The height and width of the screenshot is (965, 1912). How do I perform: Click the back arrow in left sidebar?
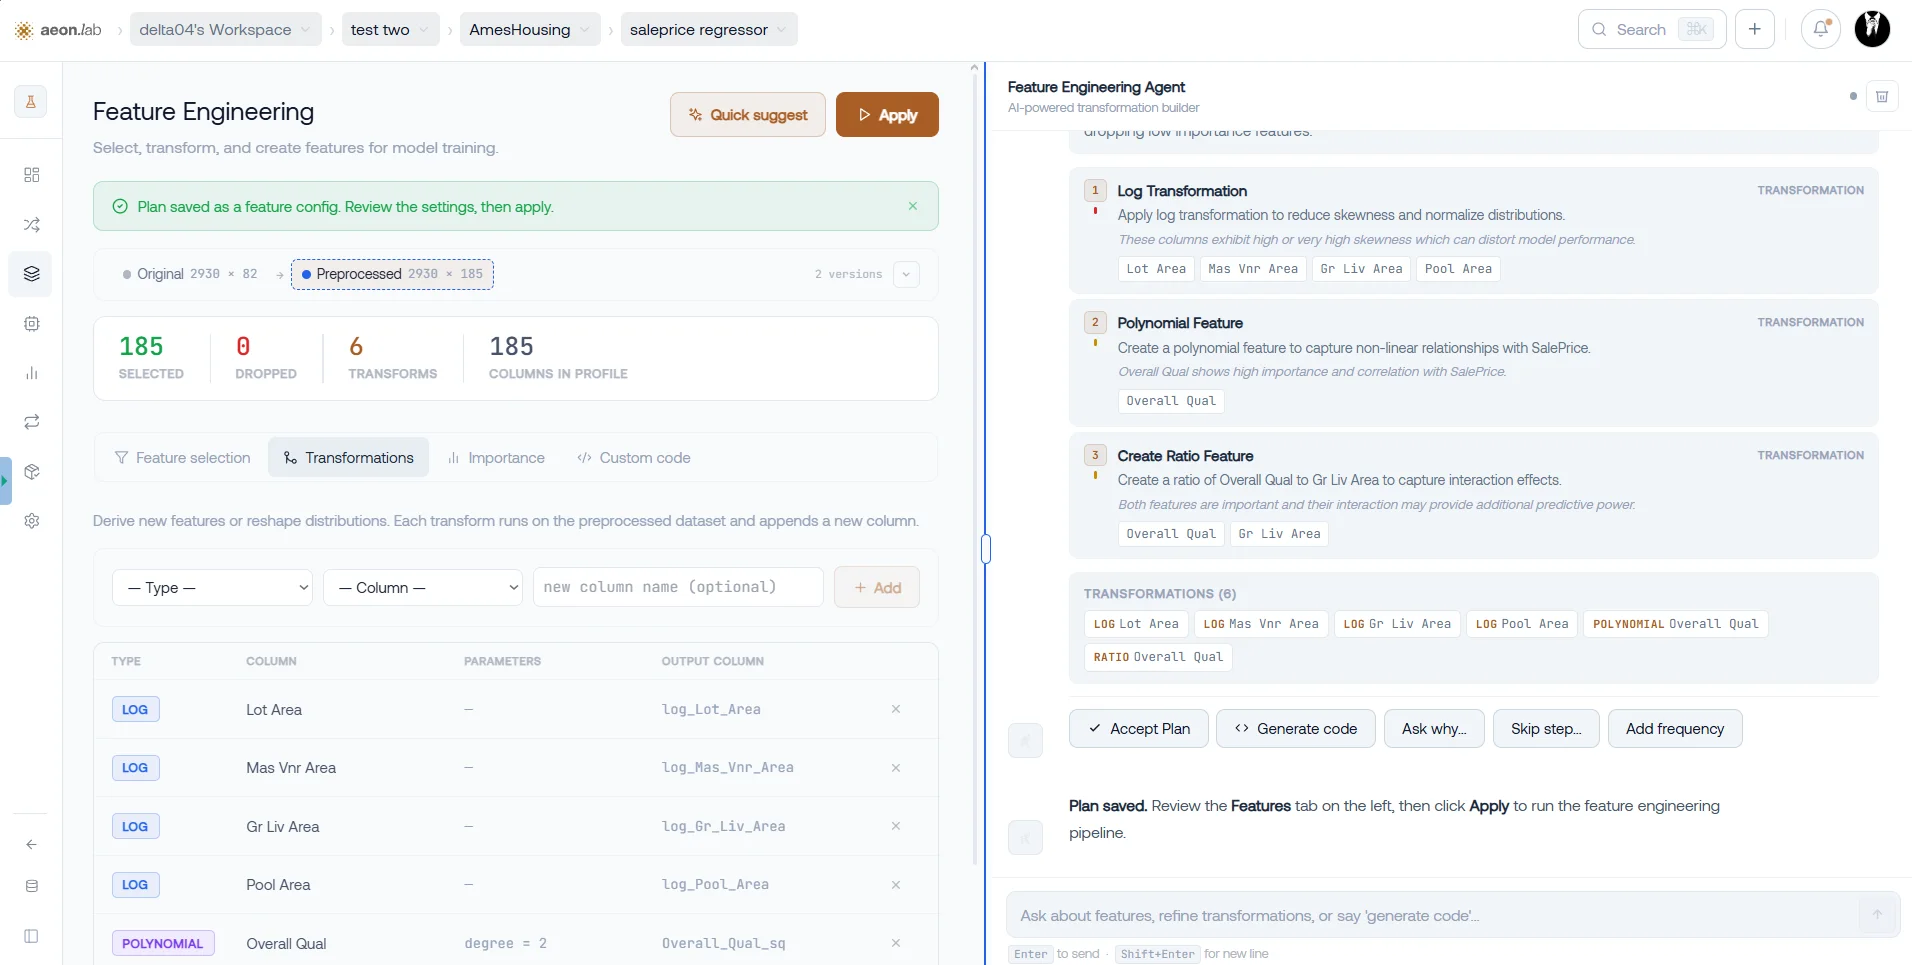coord(31,844)
